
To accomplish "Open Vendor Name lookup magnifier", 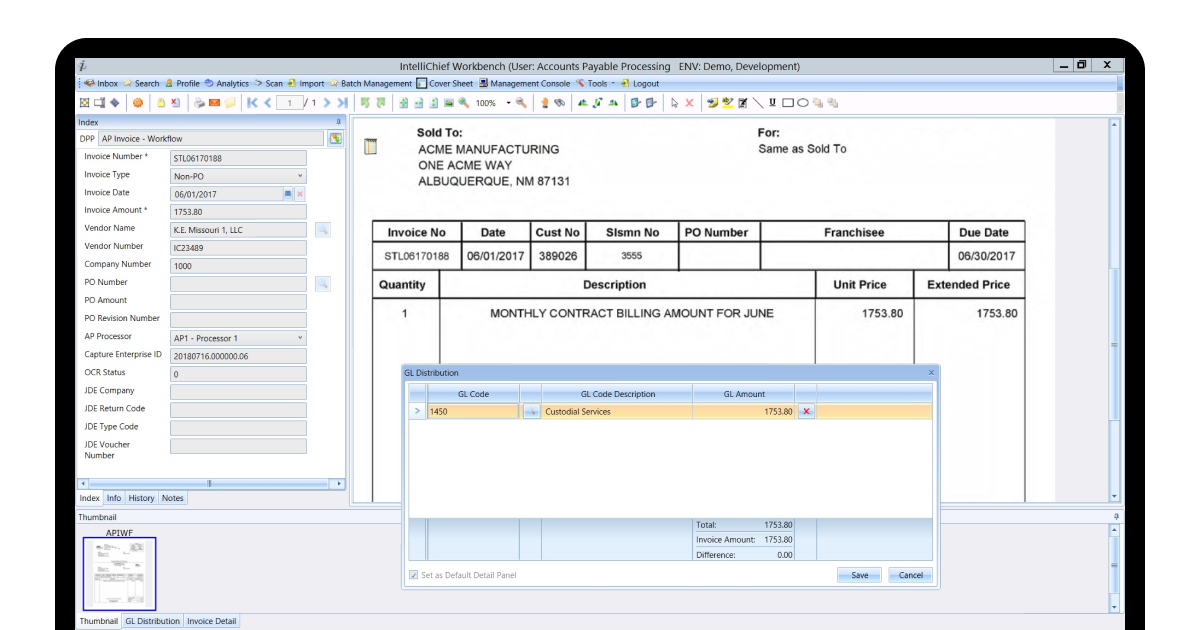I will 322,230.
